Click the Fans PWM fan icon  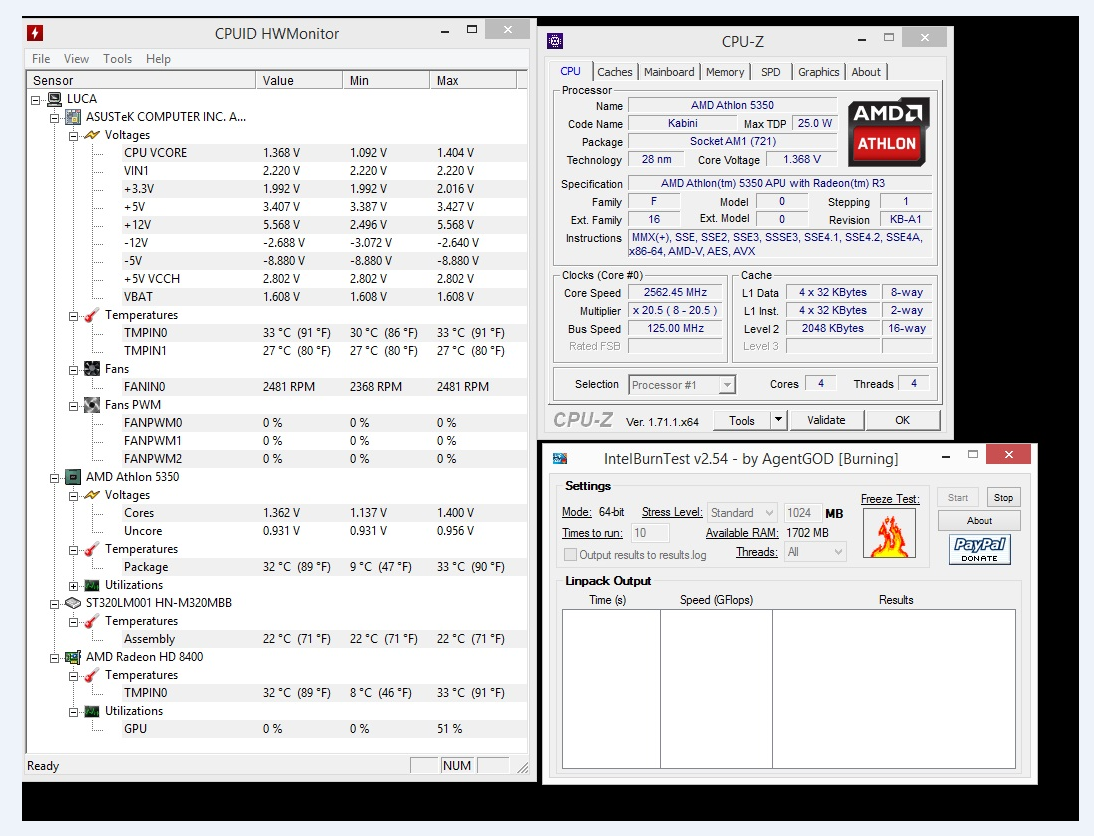click(92, 405)
